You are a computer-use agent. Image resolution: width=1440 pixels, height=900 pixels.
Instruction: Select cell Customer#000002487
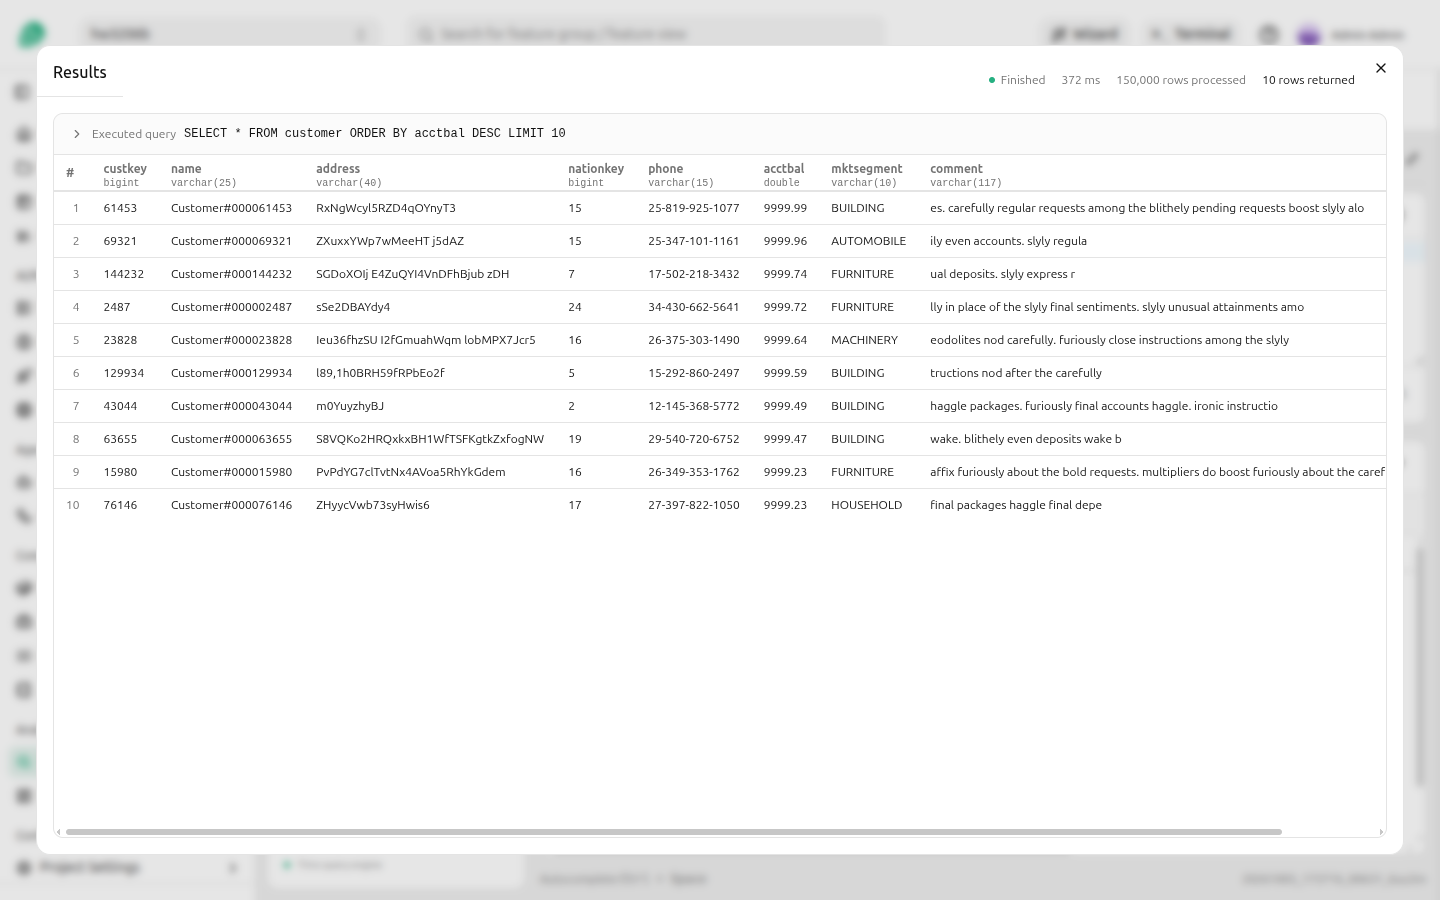pyautogui.click(x=231, y=307)
